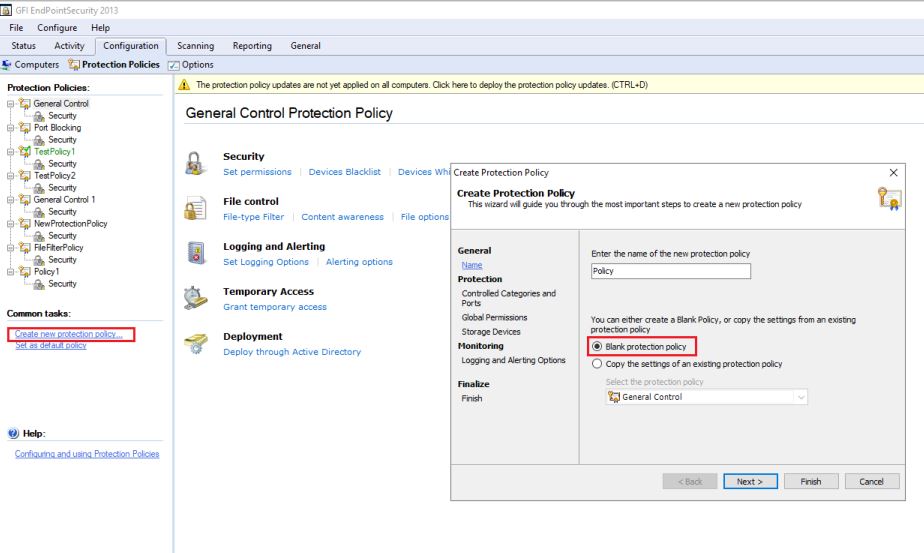Click the TestPolicy1 green check policy icon

point(25,152)
